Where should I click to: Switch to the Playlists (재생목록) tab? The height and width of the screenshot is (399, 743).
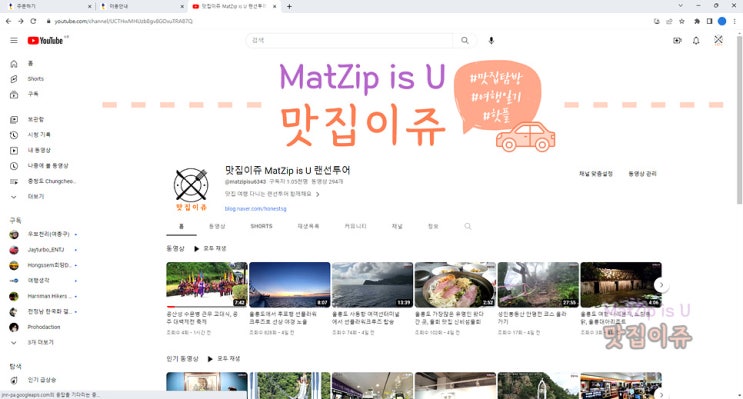tap(308, 227)
